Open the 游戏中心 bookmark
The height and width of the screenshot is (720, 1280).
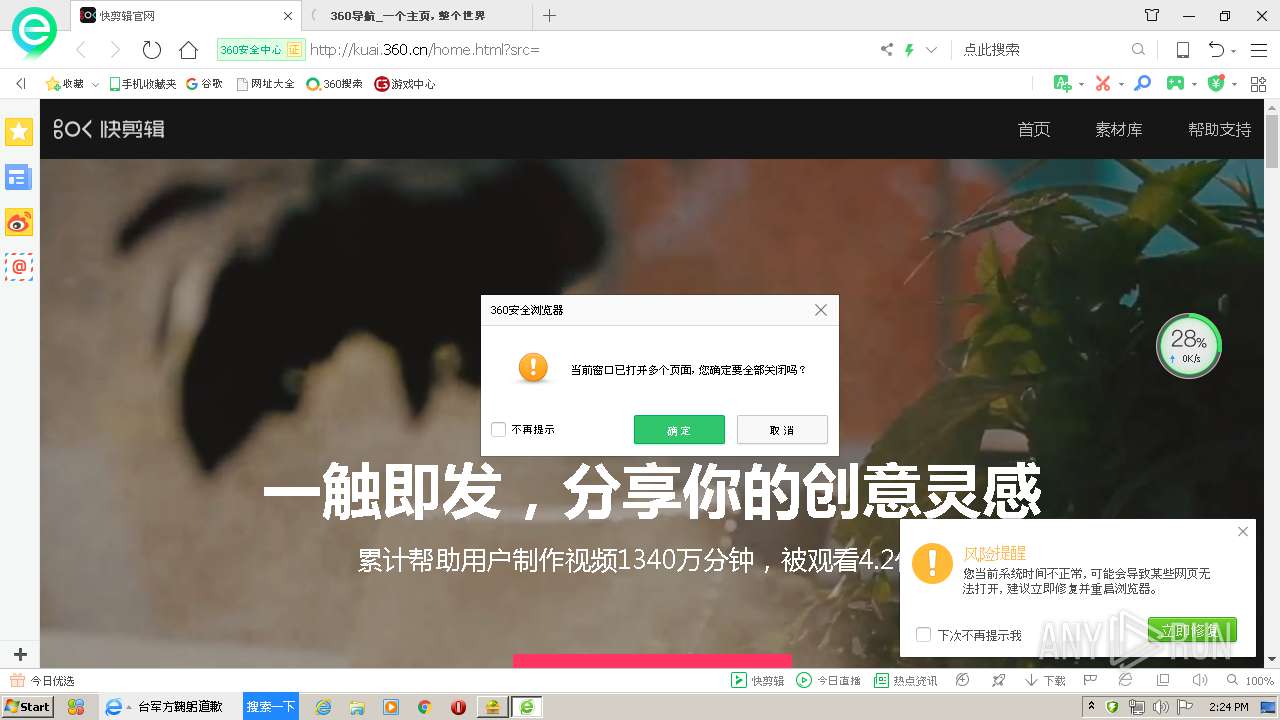pos(404,84)
